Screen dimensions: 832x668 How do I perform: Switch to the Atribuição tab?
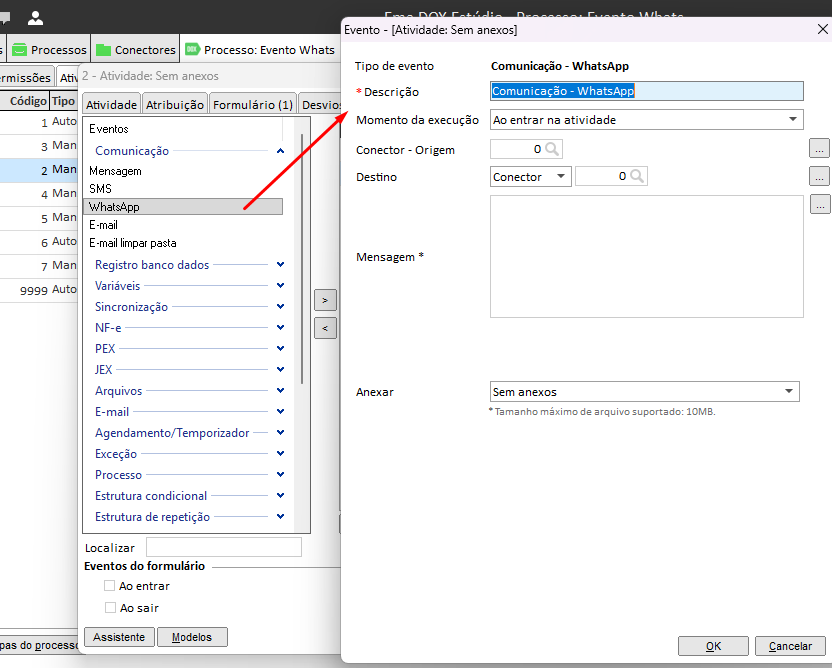click(x=175, y=105)
